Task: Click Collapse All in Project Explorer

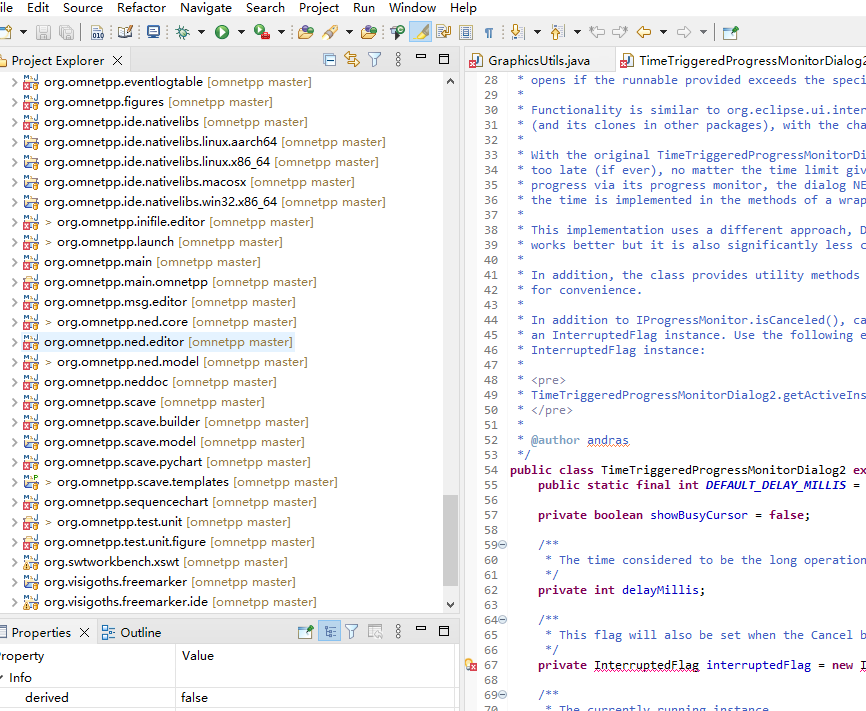Action: click(x=330, y=60)
